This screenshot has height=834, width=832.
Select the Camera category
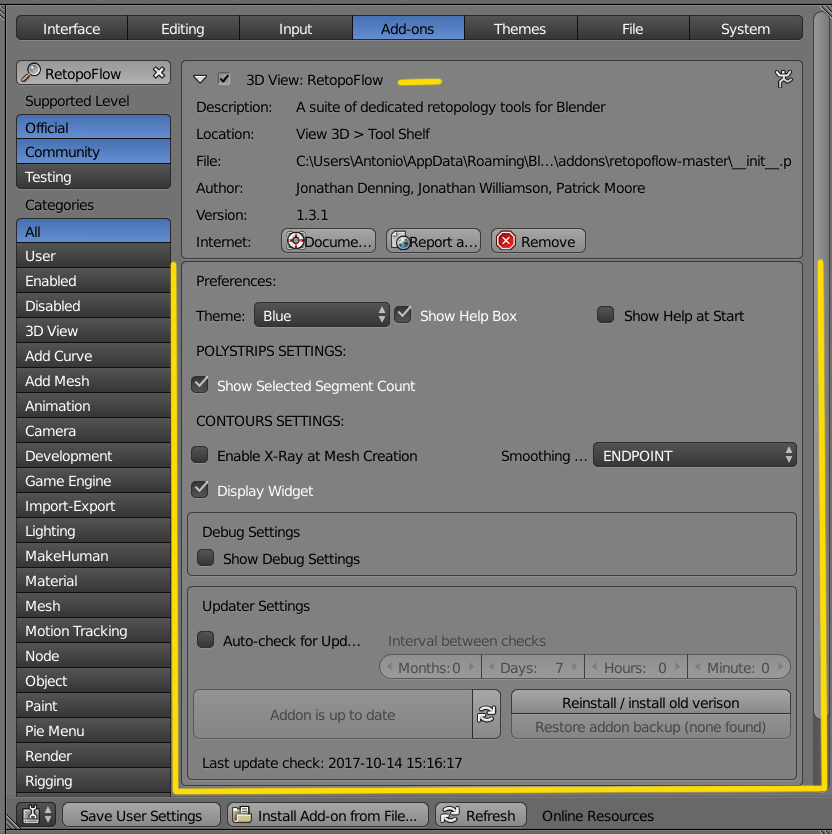point(93,431)
